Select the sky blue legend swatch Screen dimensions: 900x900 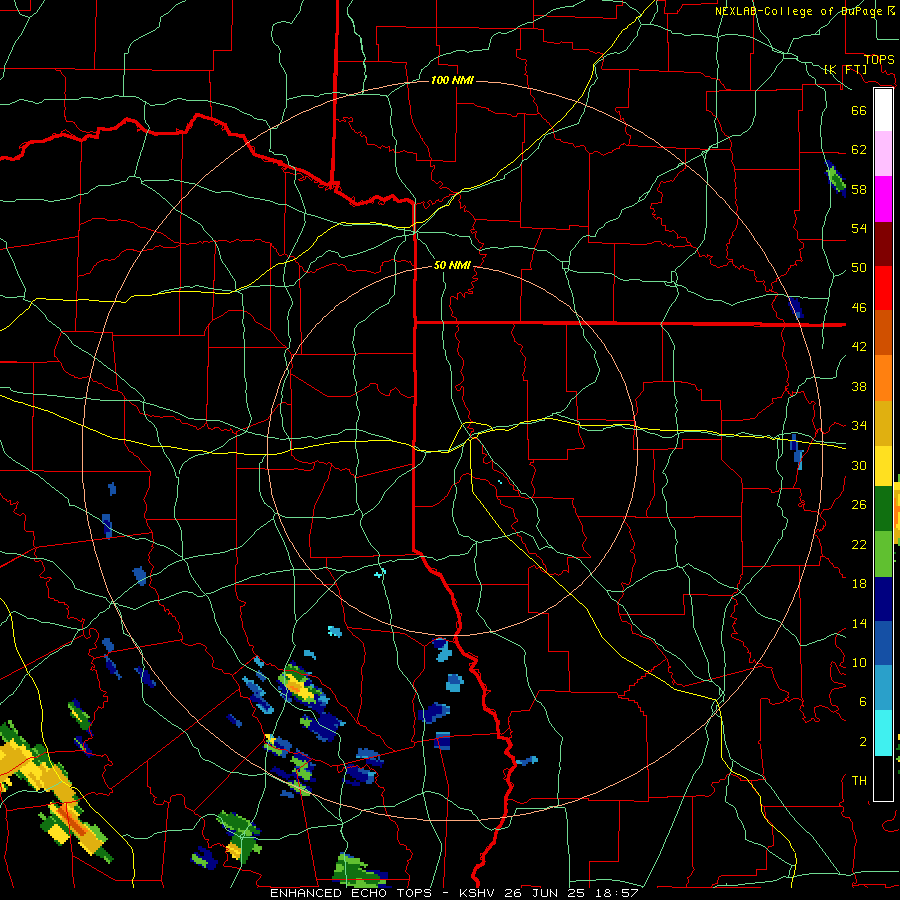coord(883,688)
